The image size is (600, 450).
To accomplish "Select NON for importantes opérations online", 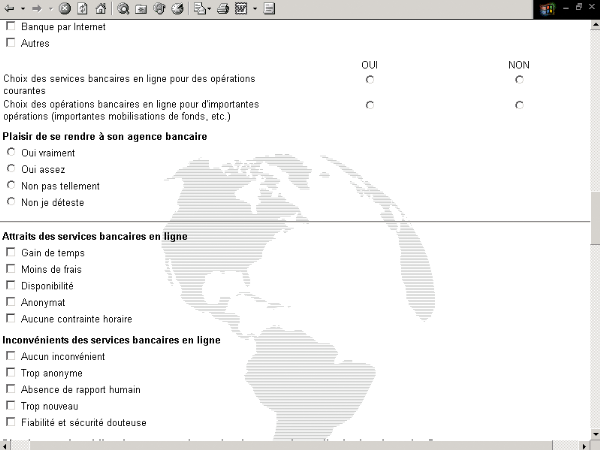I will point(519,105).
